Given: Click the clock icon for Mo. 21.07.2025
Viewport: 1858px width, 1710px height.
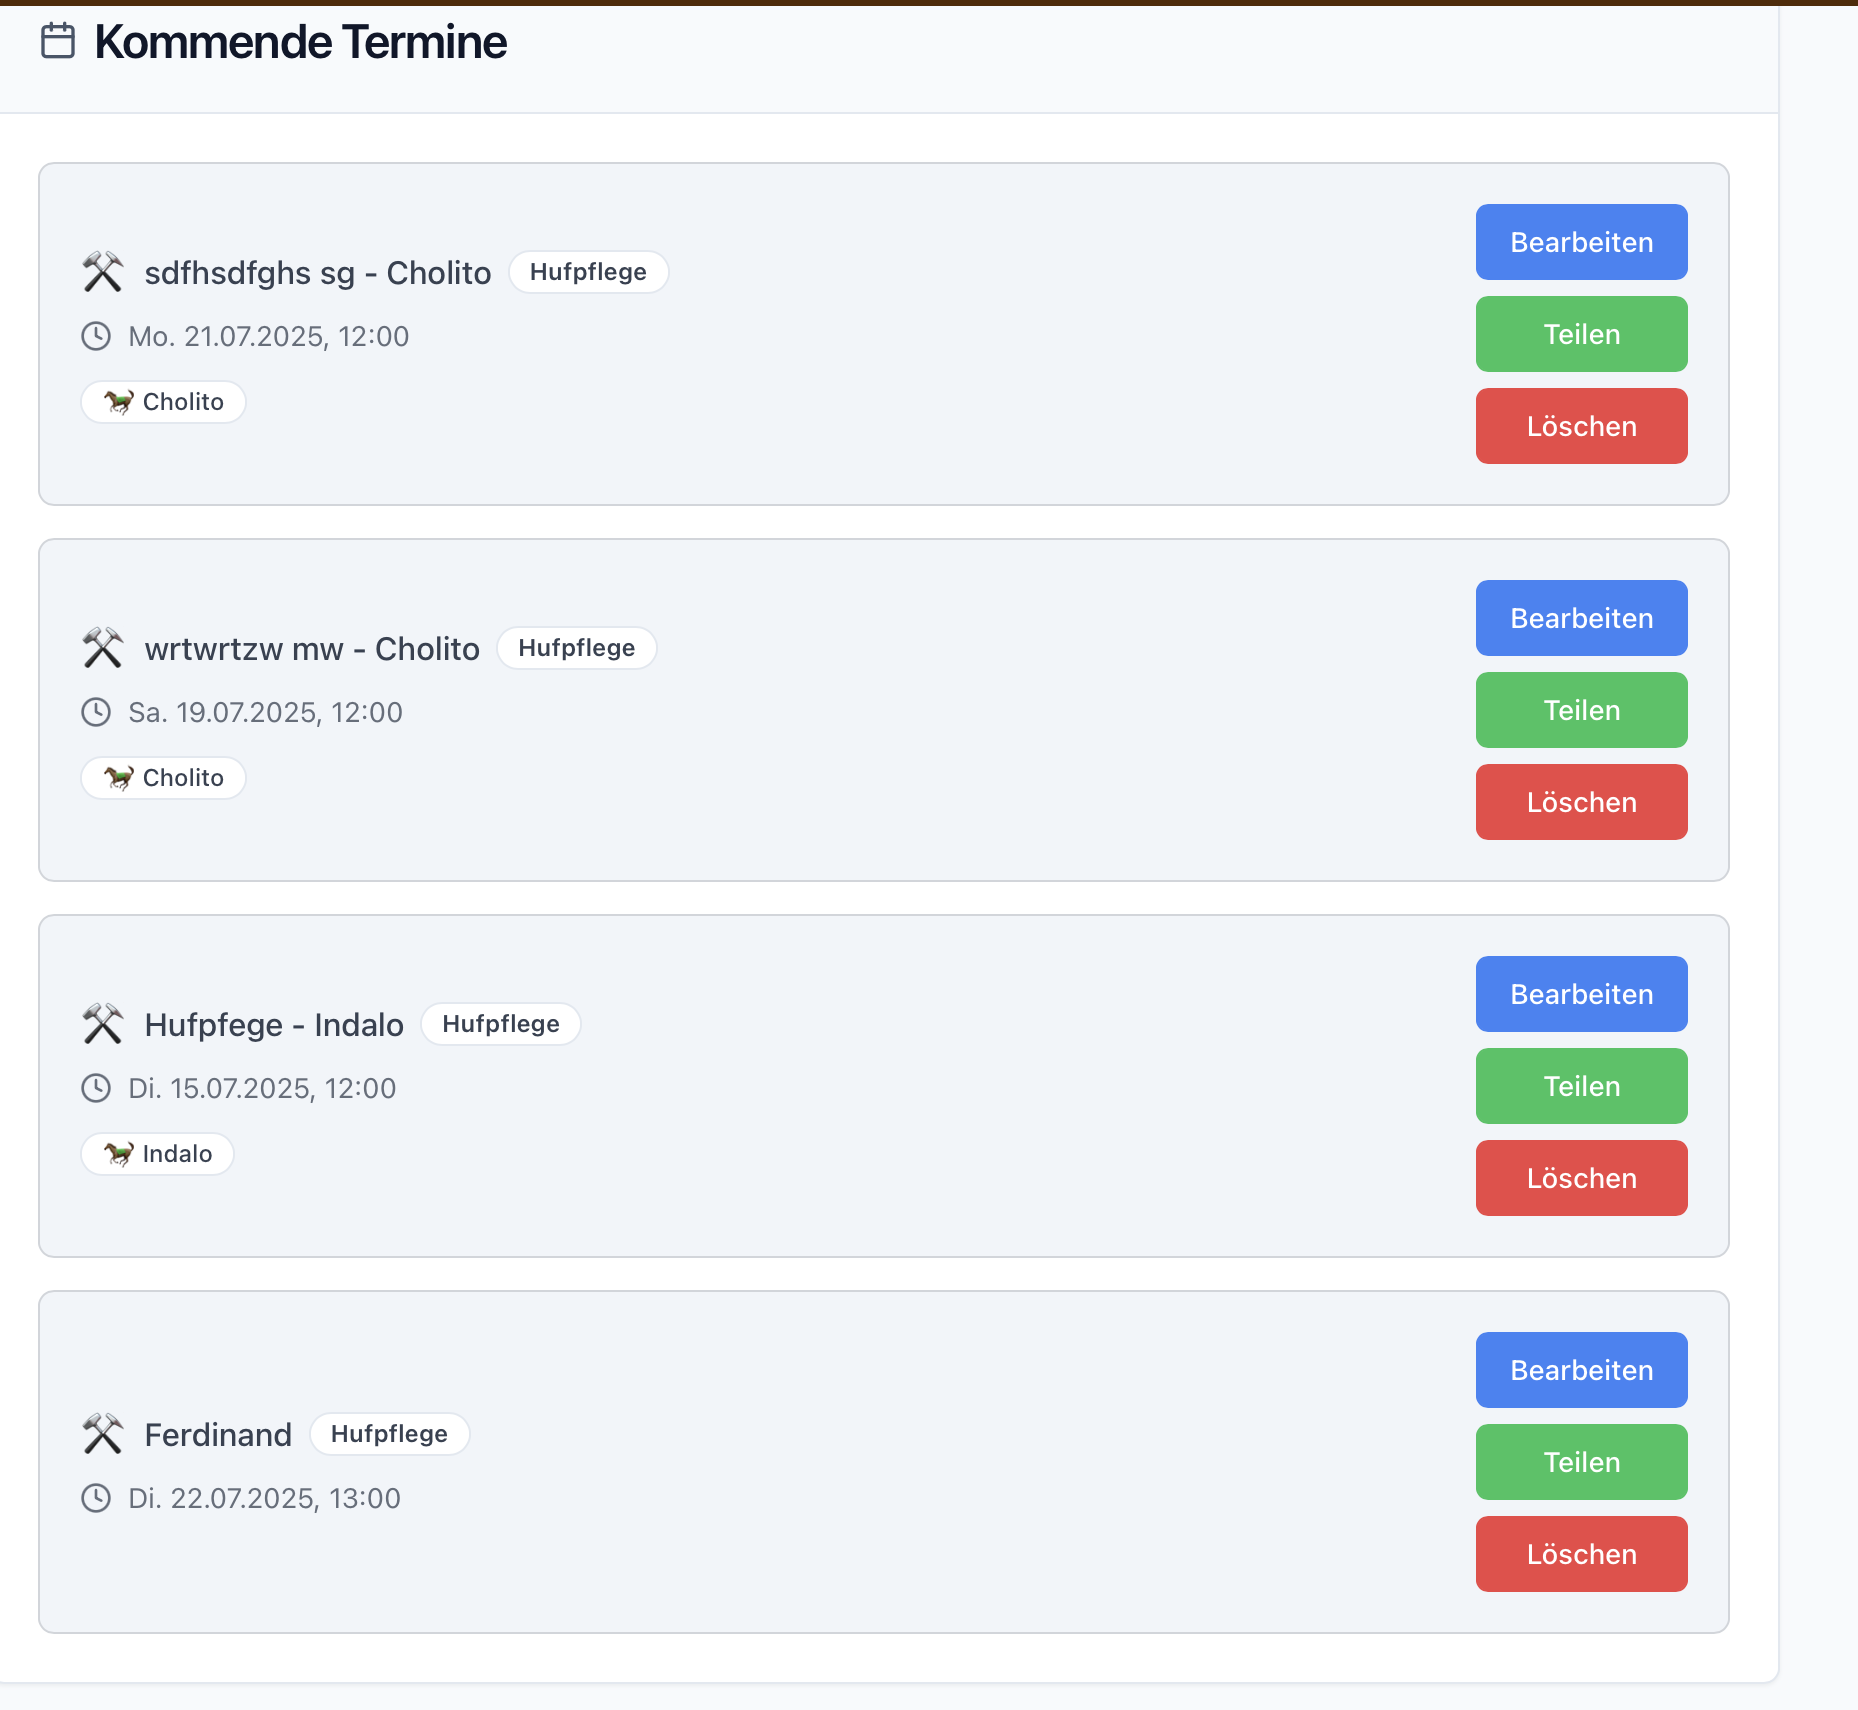Looking at the screenshot, I should tap(96, 336).
